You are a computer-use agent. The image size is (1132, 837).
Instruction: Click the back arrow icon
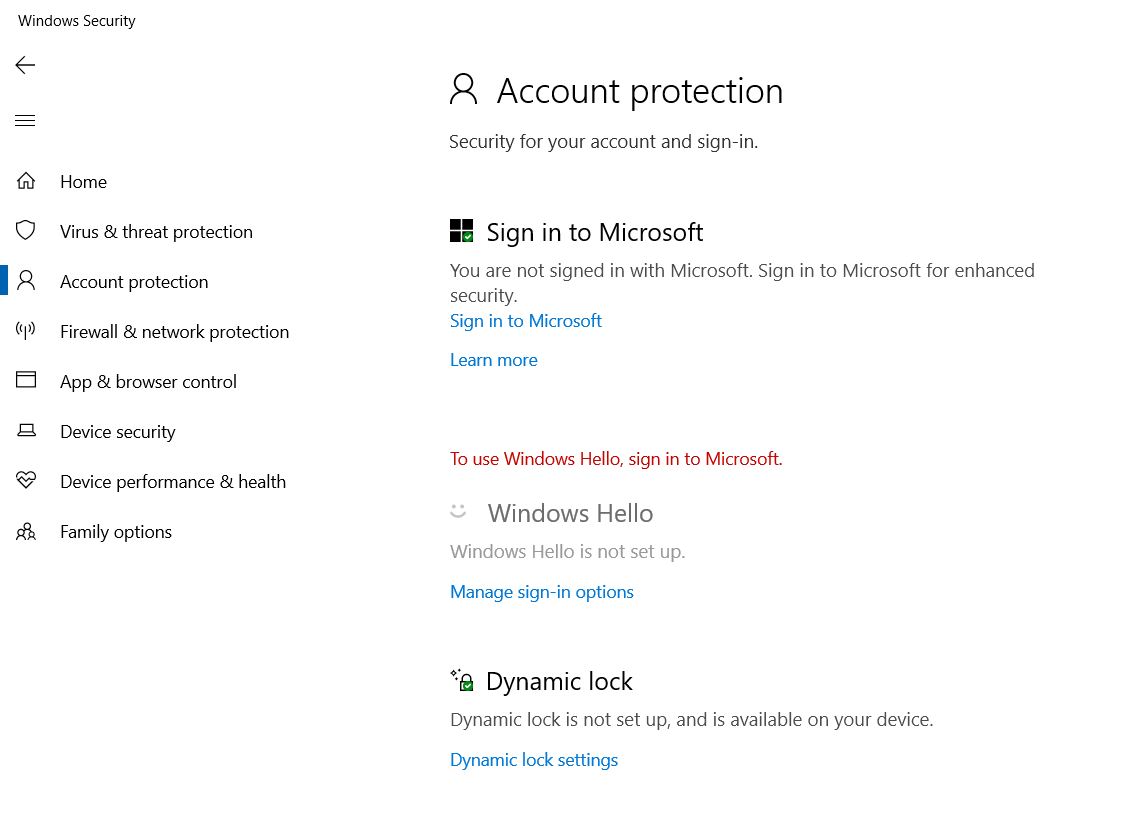click(25, 65)
